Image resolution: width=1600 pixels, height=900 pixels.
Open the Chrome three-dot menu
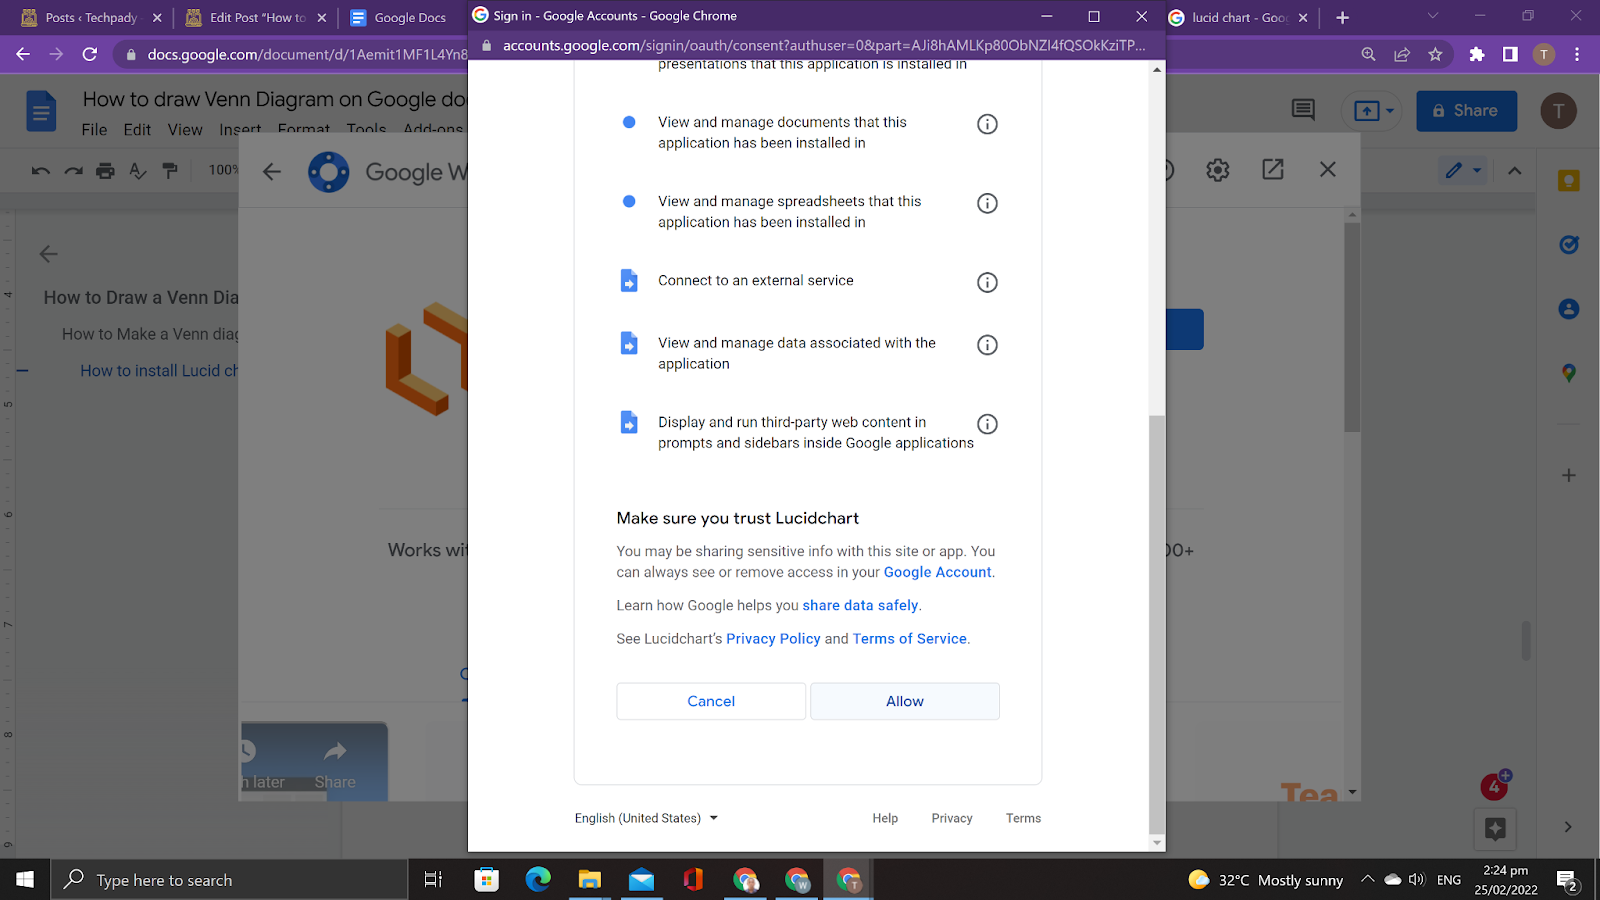coord(1577,55)
